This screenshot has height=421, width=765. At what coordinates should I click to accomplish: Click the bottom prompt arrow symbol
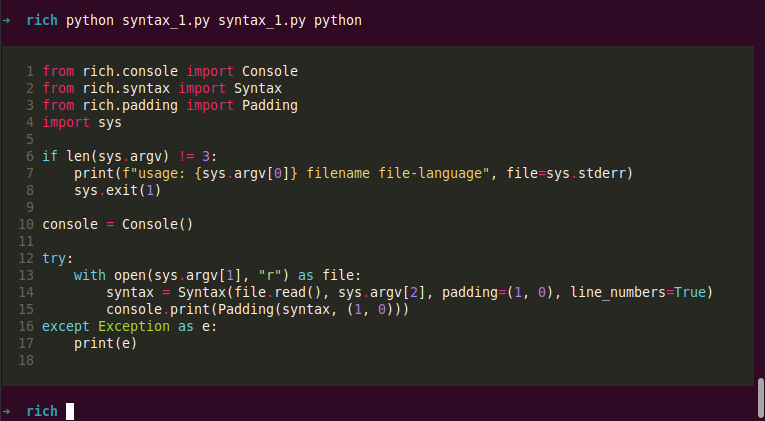pos(6,411)
